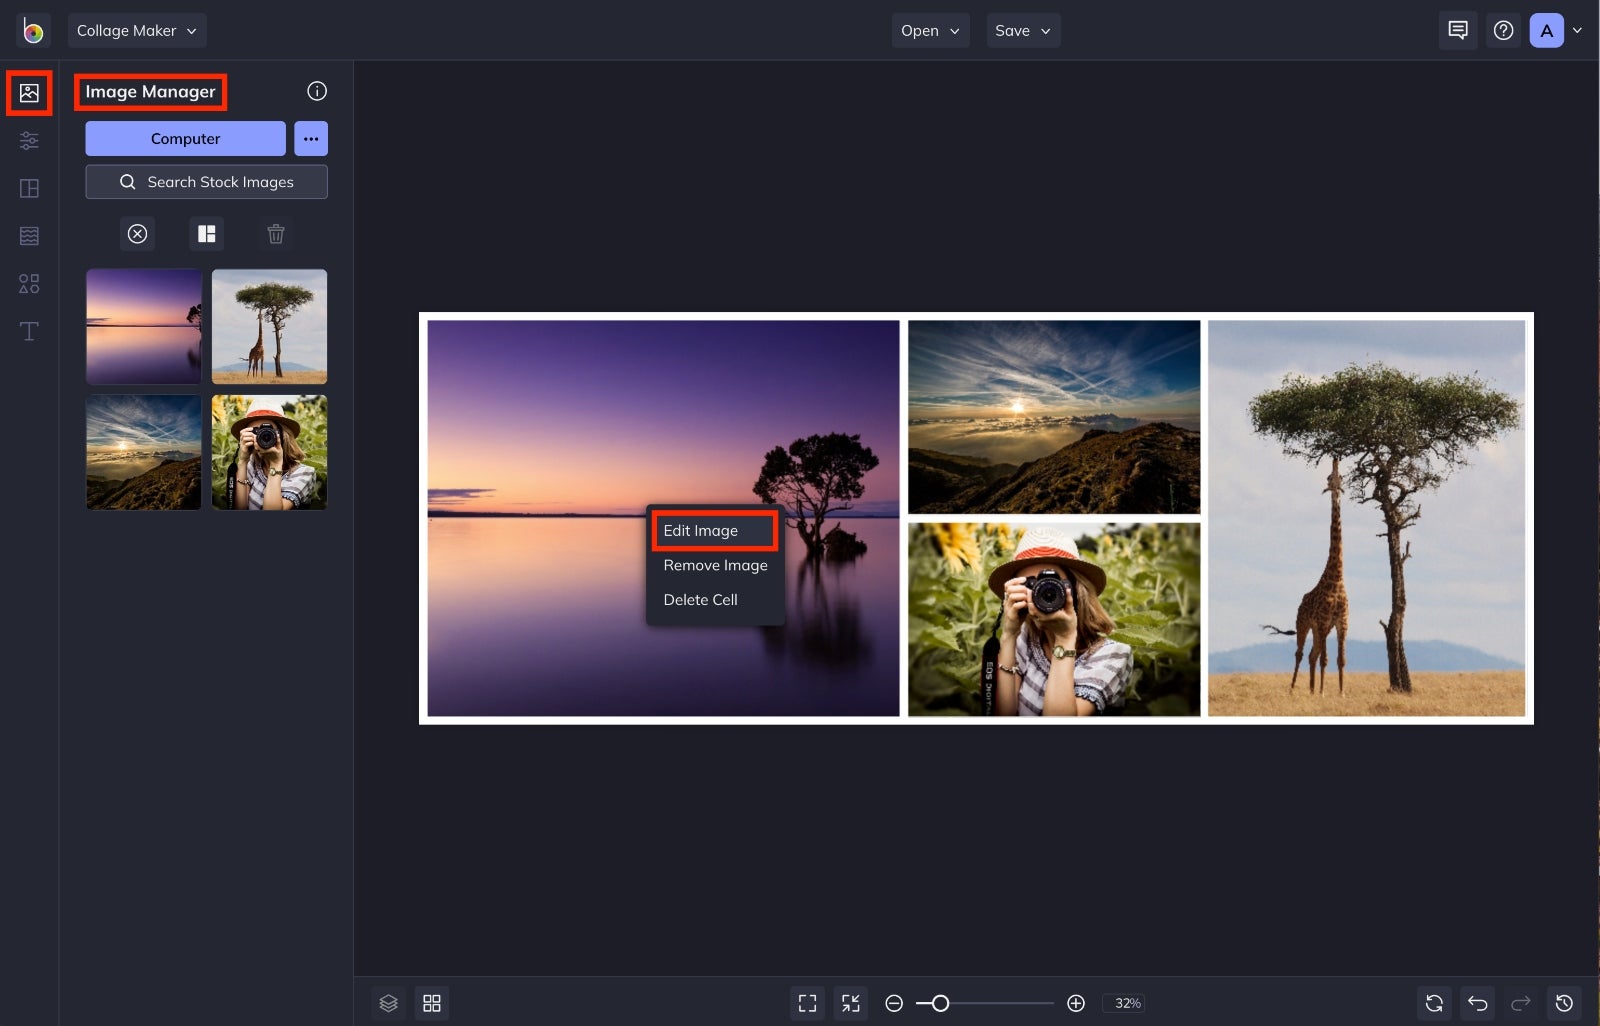Click the Computer upload button

185,138
